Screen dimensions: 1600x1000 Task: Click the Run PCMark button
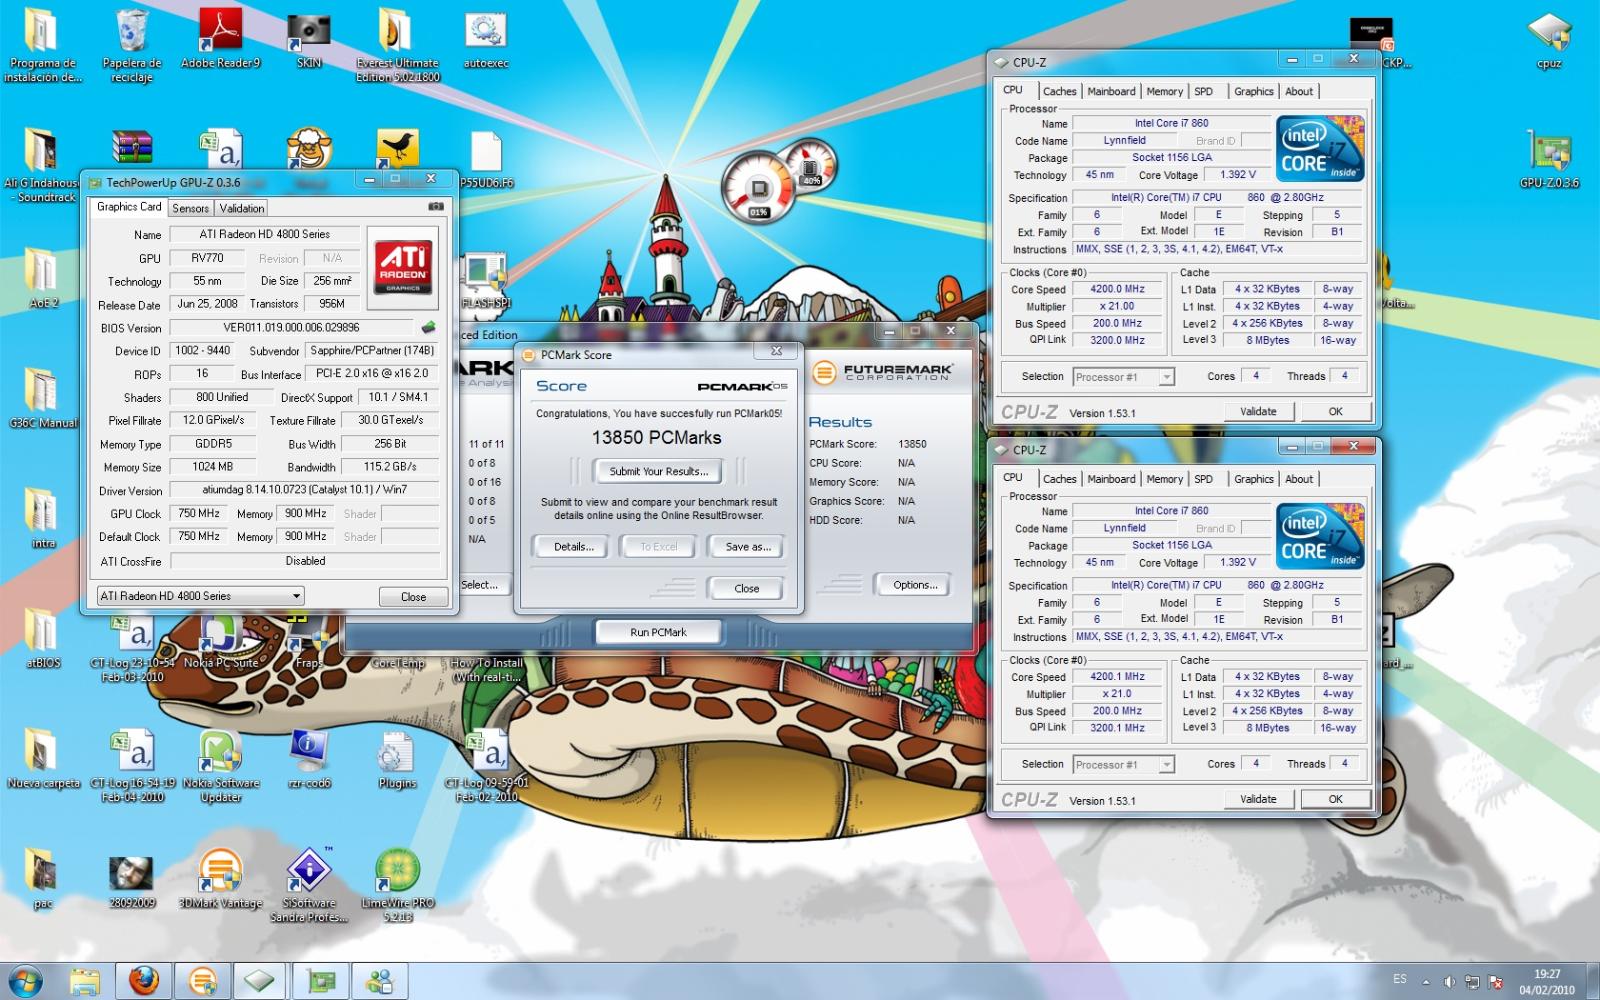click(658, 632)
